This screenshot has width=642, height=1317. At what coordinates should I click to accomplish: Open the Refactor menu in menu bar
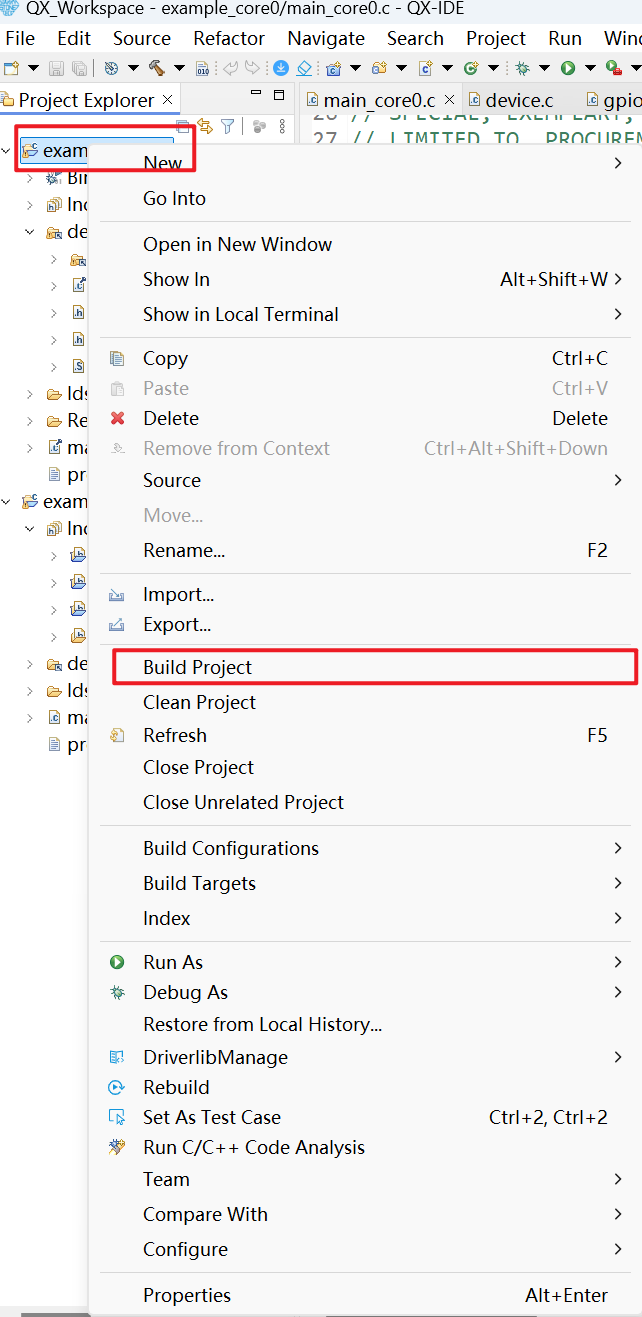pyautogui.click(x=229, y=38)
